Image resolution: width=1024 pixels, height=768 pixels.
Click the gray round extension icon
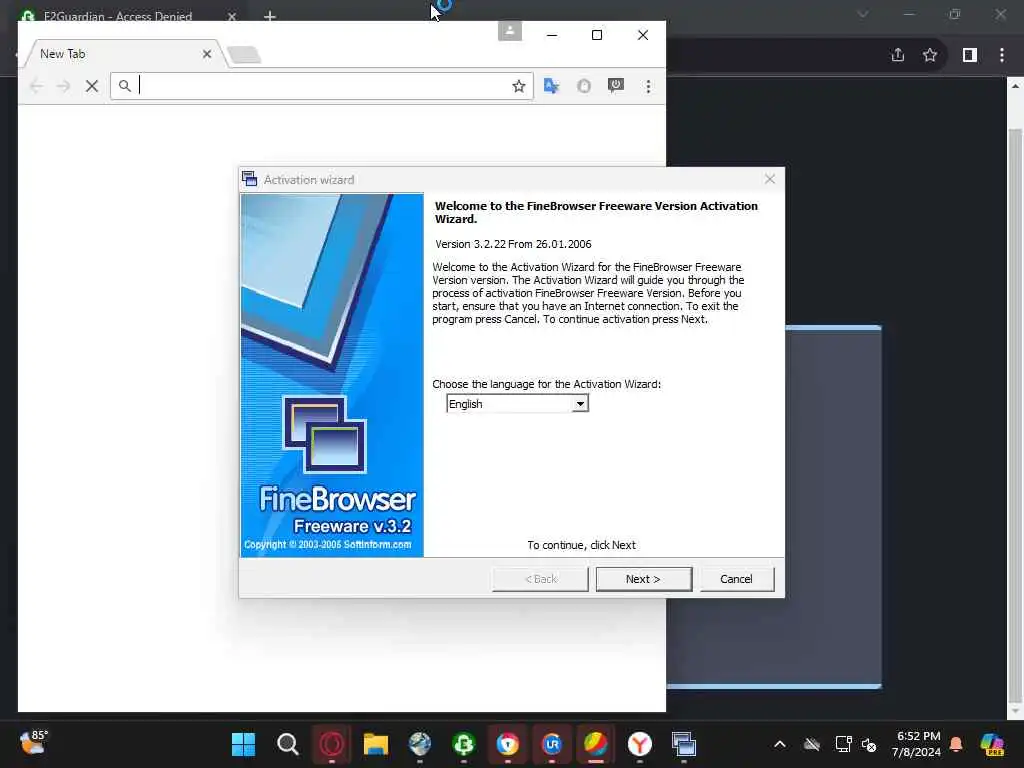point(584,86)
